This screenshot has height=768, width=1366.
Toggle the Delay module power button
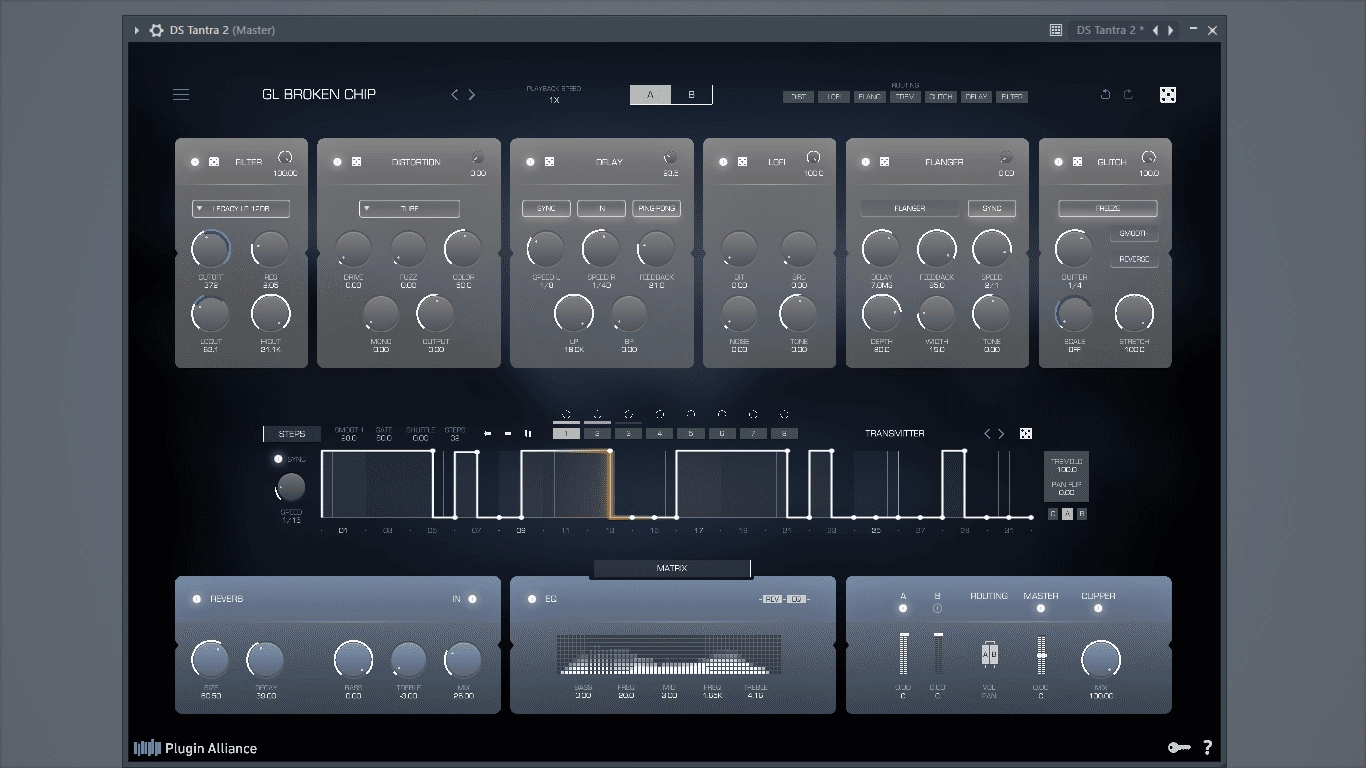[530, 162]
